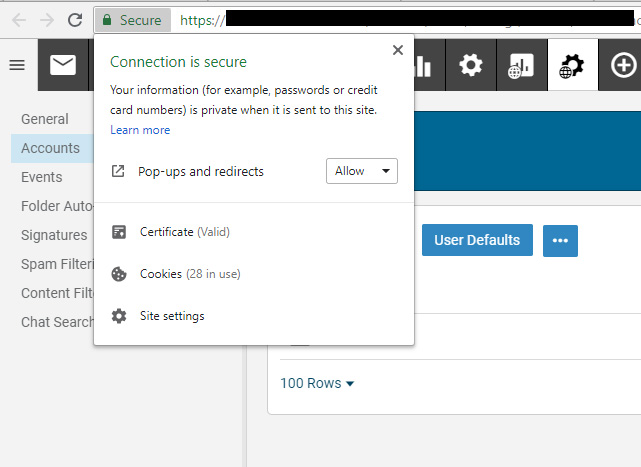
Task: Open the Domain Settings gear-globe icon
Action: pos(573,66)
